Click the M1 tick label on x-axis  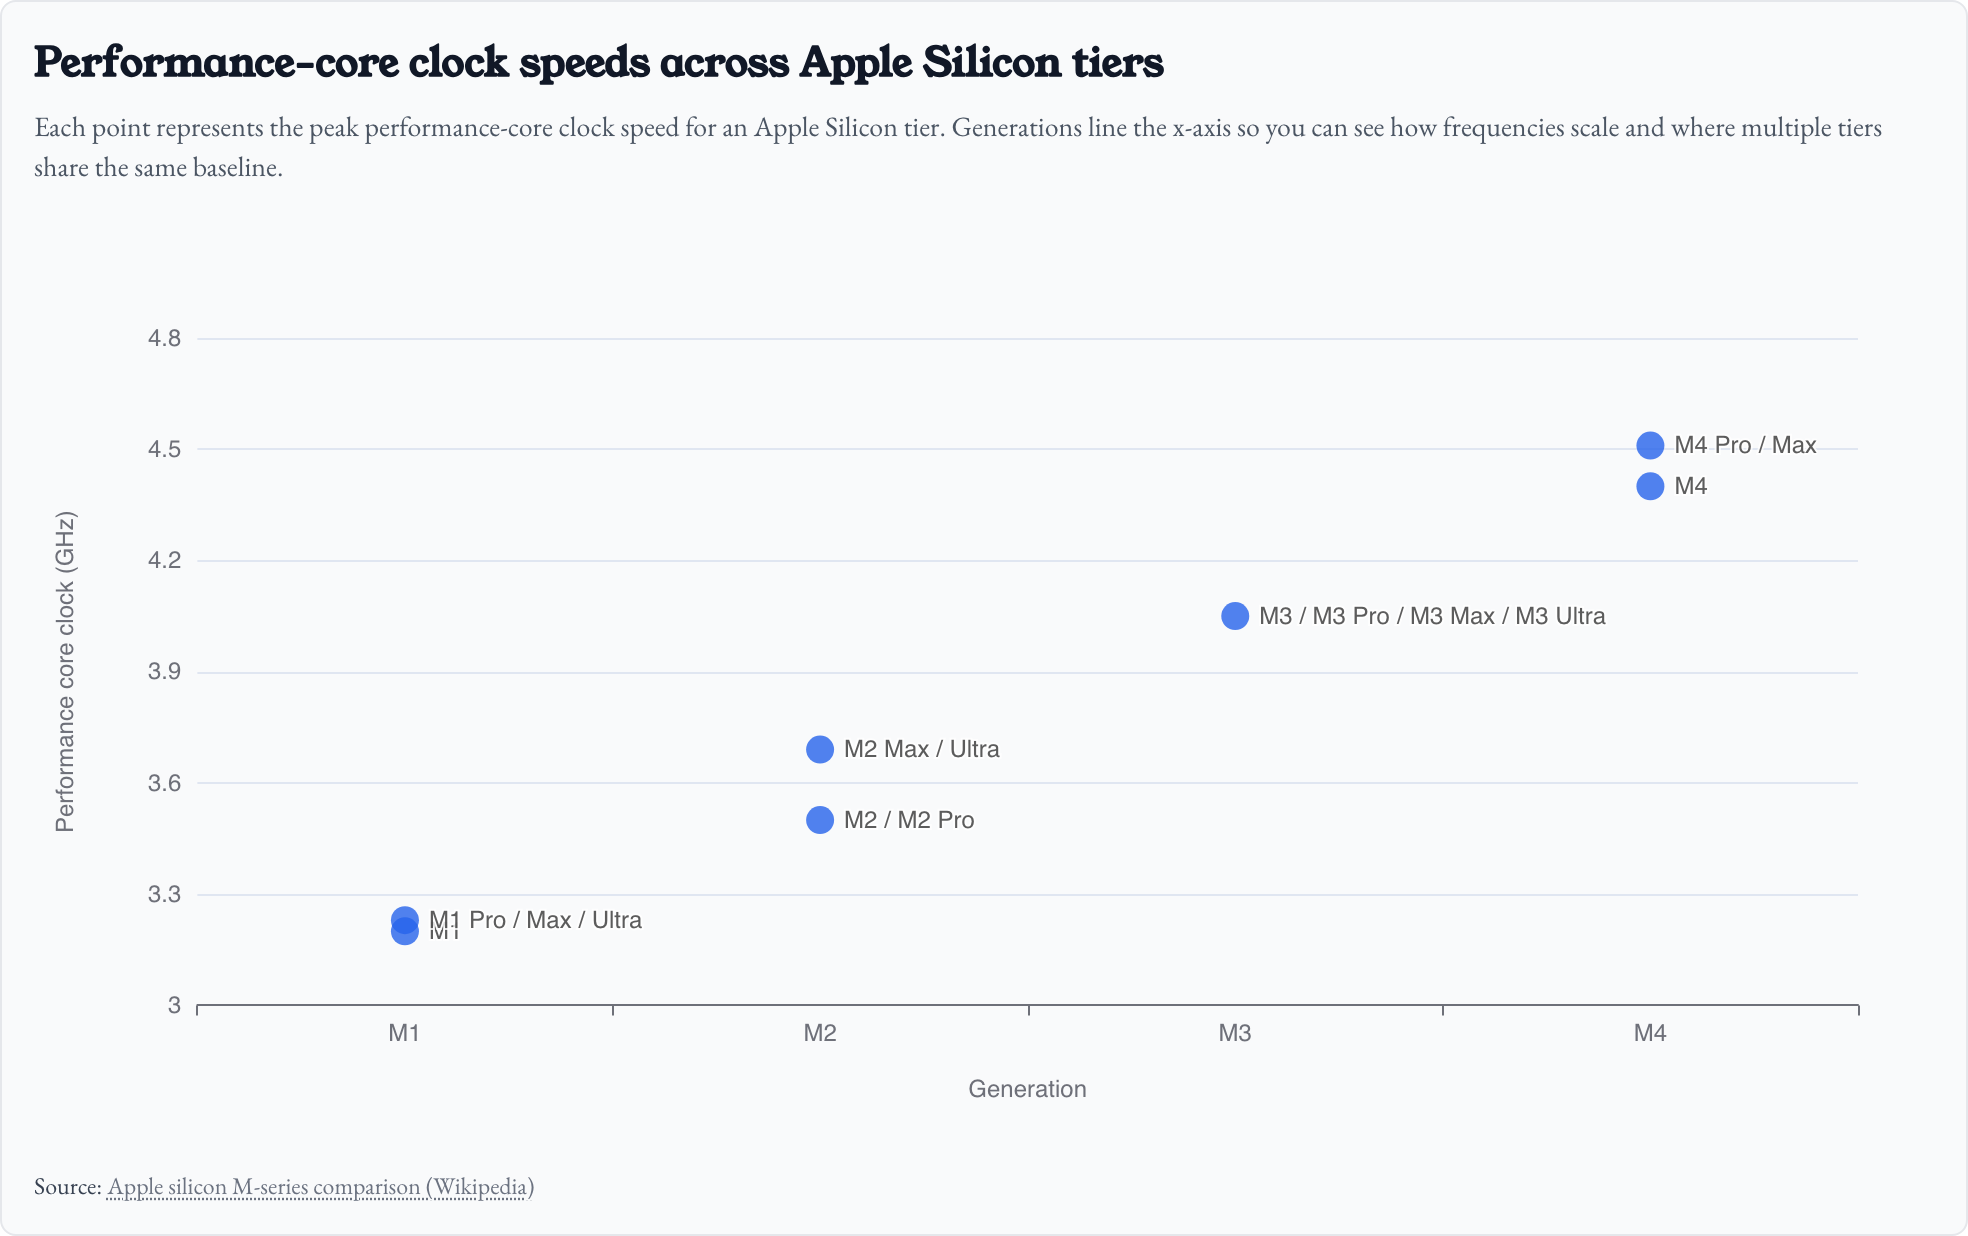tap(404, 1033)
